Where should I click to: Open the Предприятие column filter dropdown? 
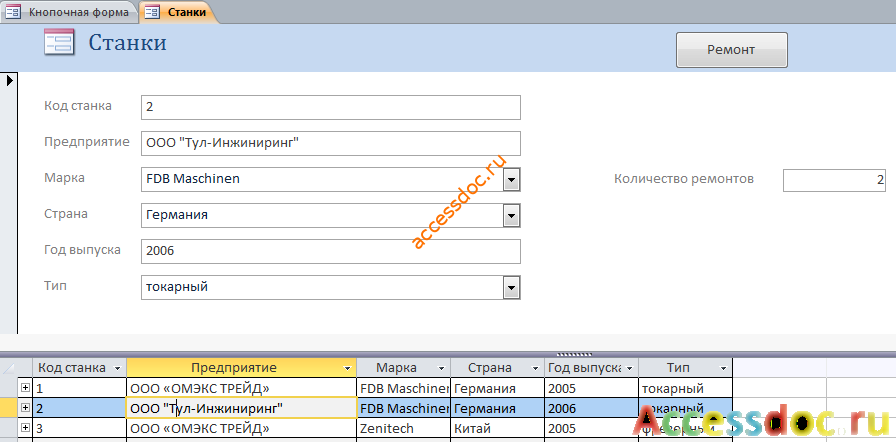pyautogui.click(x=347, y=368)
